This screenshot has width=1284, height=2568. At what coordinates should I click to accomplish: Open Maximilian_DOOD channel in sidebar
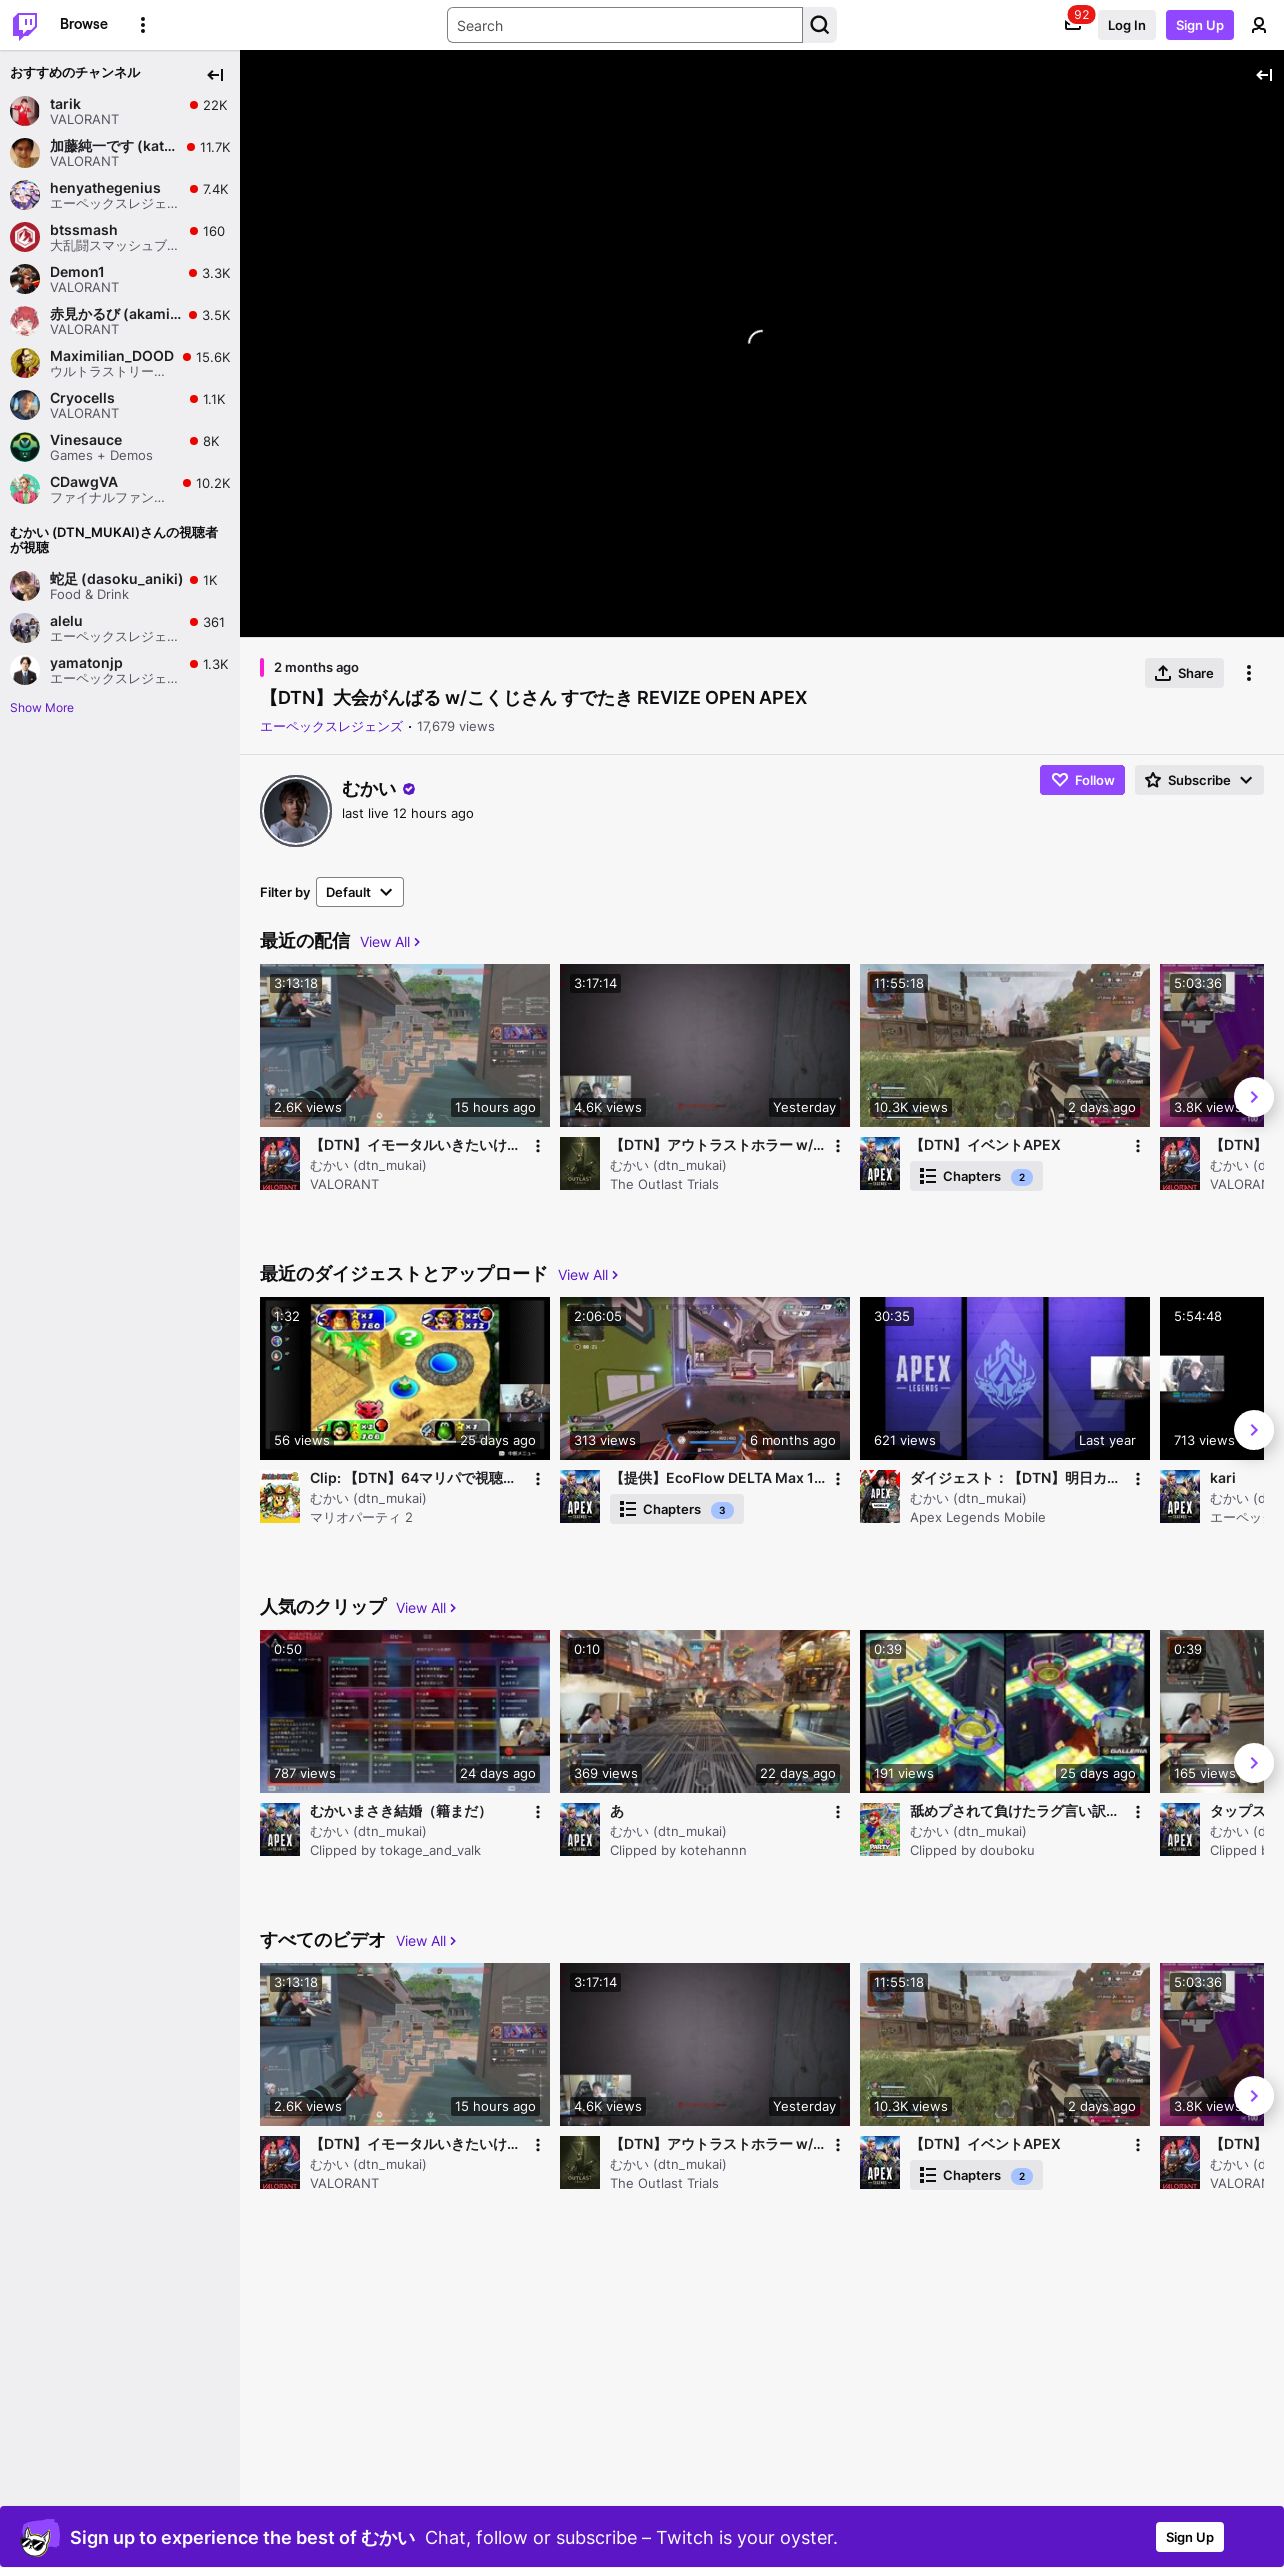click(x=120, y=363)
